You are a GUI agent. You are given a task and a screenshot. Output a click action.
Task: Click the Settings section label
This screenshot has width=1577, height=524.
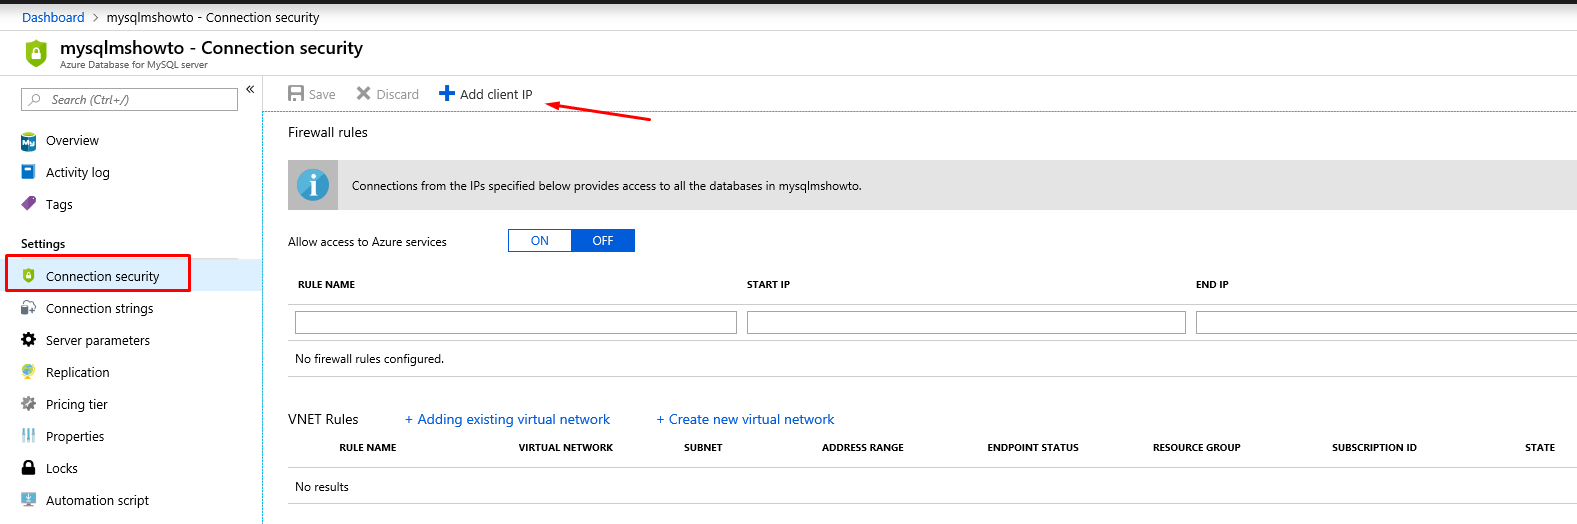point(43,244)
